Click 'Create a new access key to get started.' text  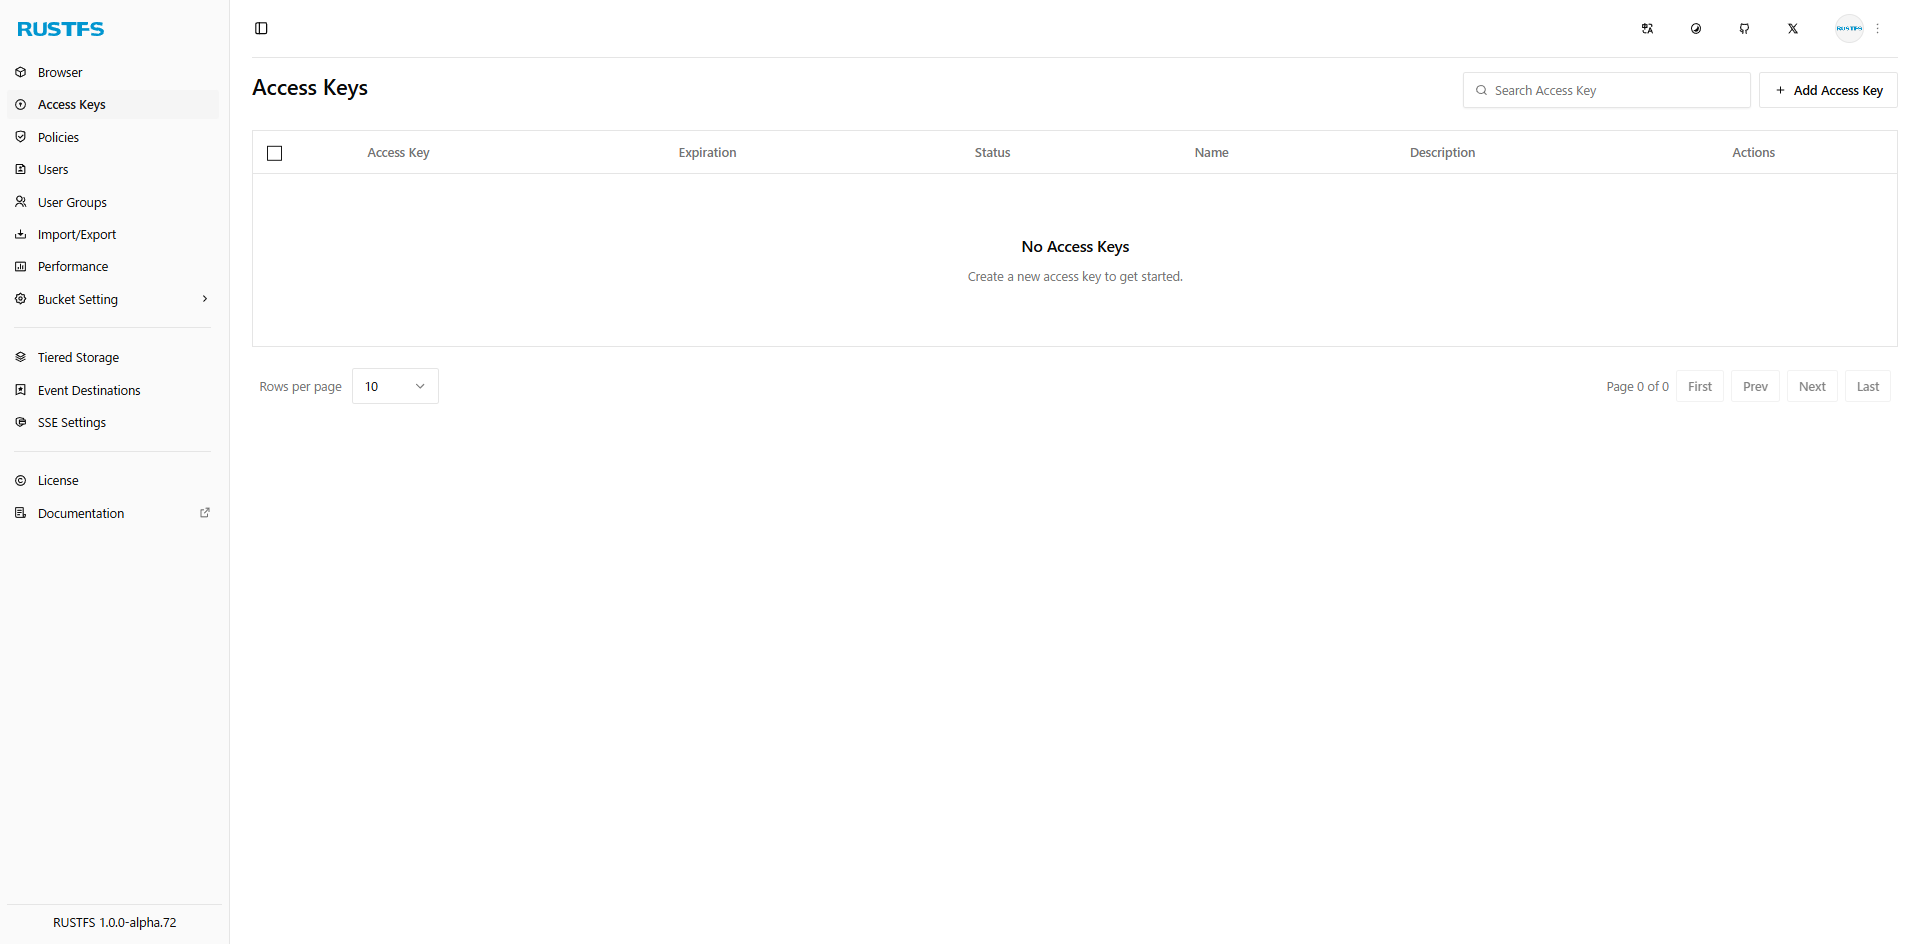[1075, 276]
